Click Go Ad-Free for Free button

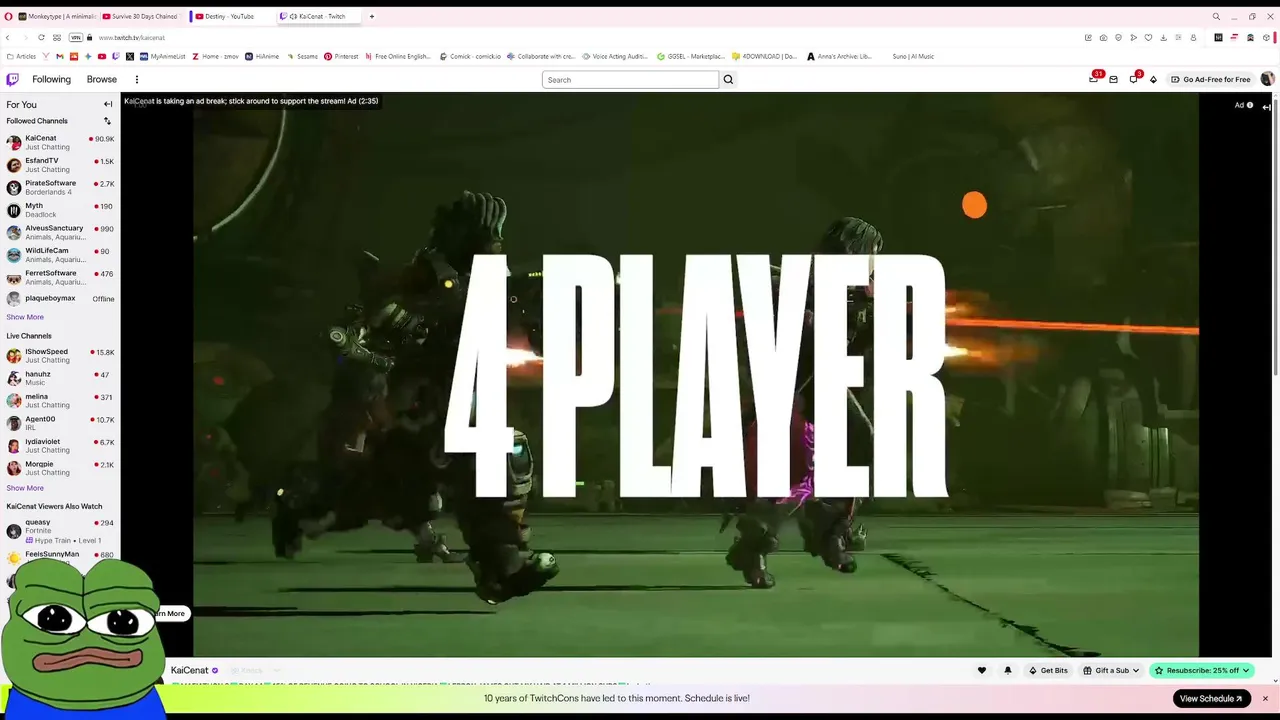(x=1211, y=79)
